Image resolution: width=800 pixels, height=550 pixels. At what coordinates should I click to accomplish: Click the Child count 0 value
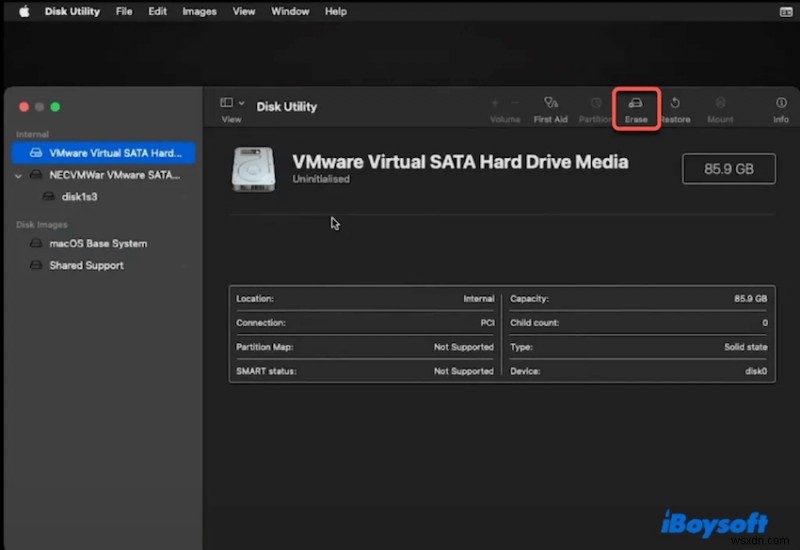[x=765, y=322]
